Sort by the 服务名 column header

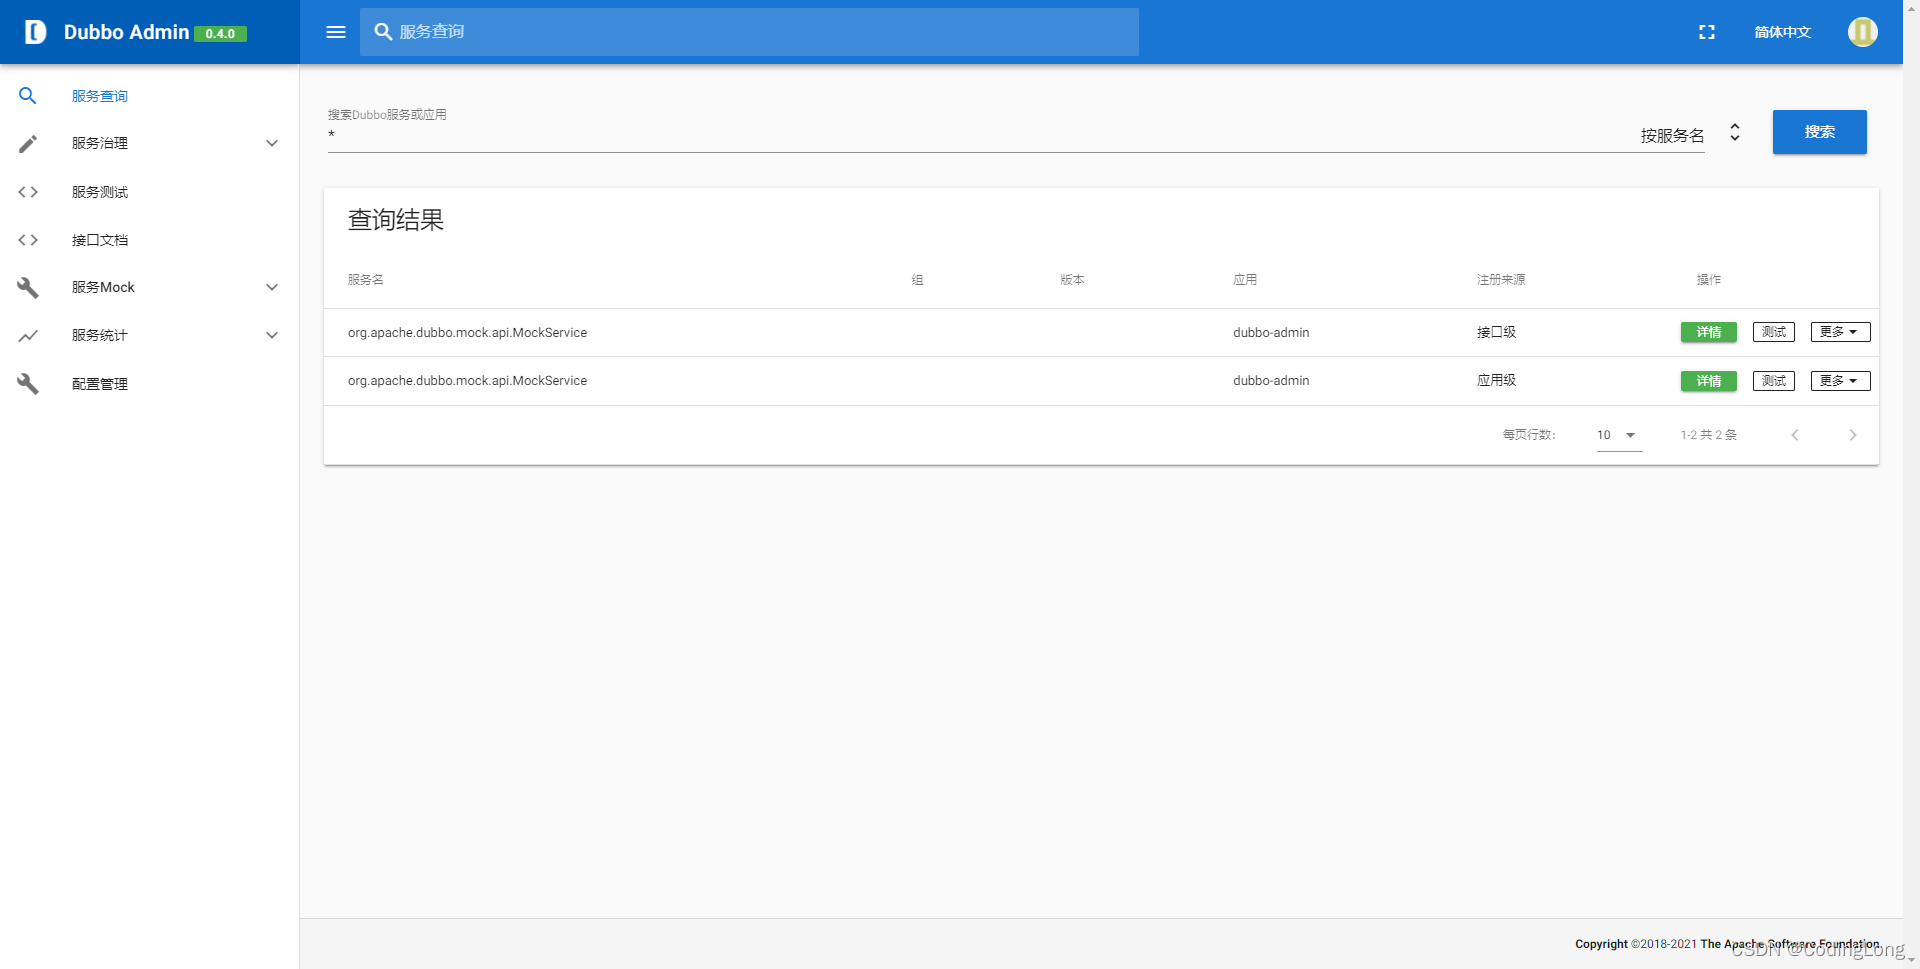click(365, 280)
